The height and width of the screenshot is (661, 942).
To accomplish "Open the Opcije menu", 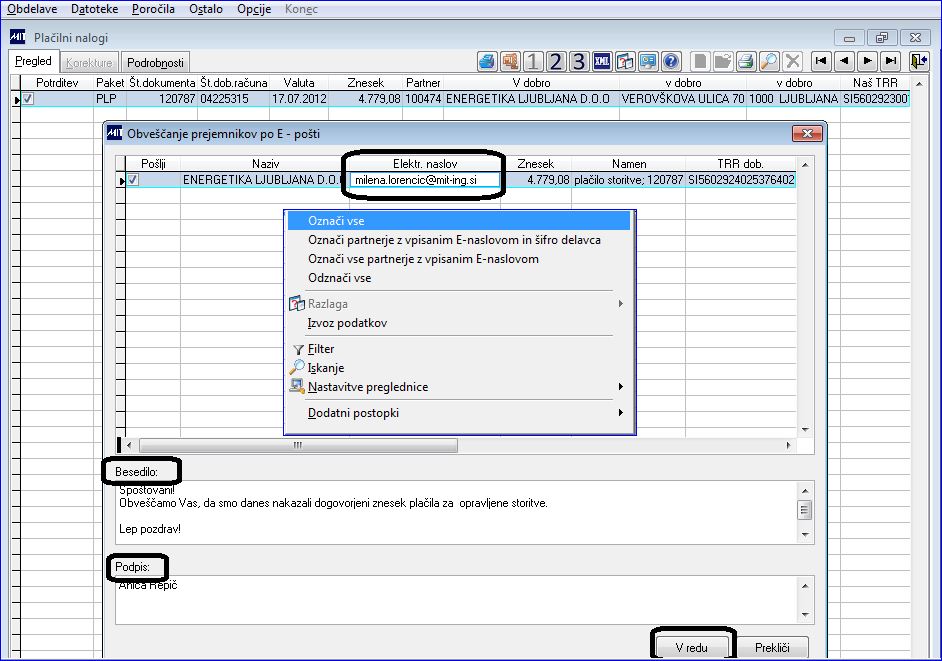I will pos(254,9).
